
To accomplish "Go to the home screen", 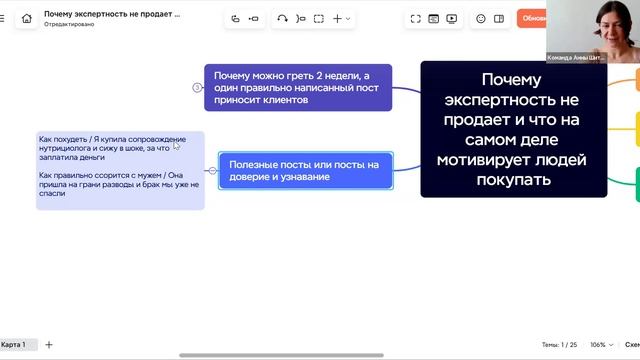I will [27, 18].
